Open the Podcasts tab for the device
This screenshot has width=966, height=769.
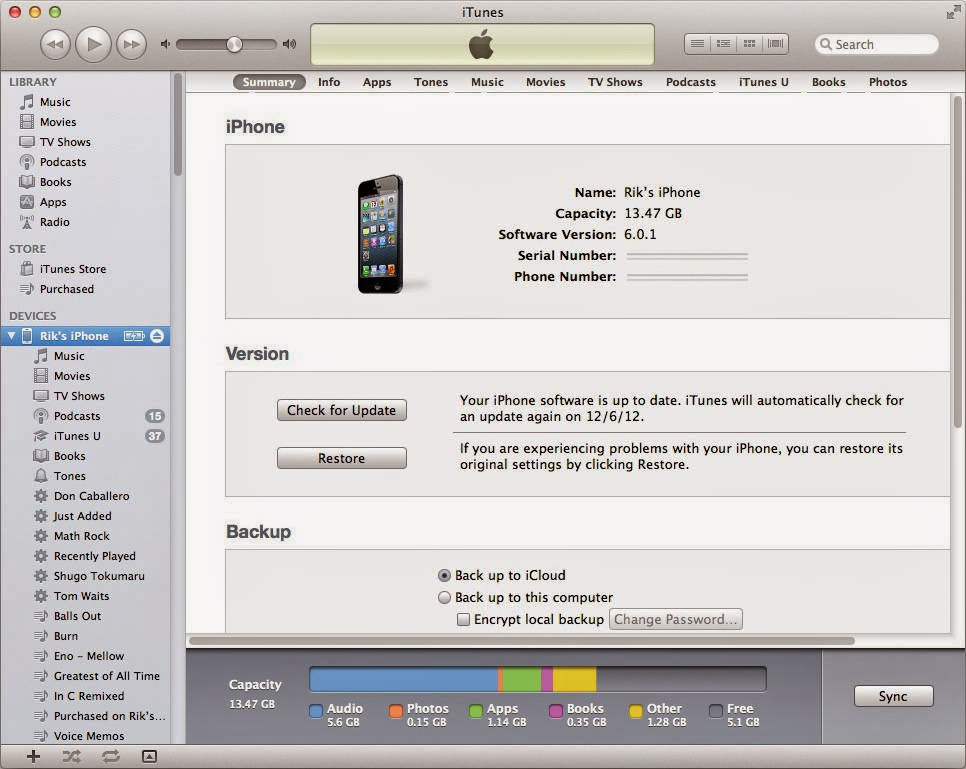click(690, 82)
